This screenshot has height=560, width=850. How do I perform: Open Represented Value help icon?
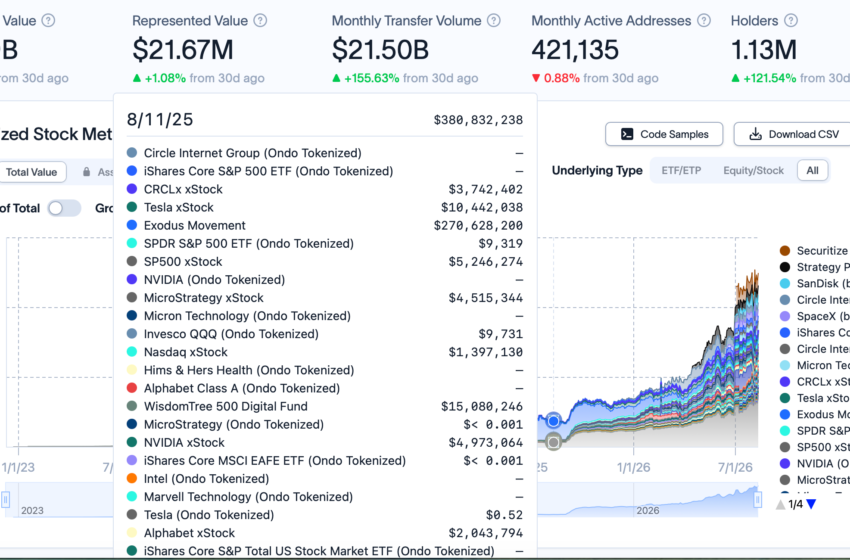click(x=261, y=21)
